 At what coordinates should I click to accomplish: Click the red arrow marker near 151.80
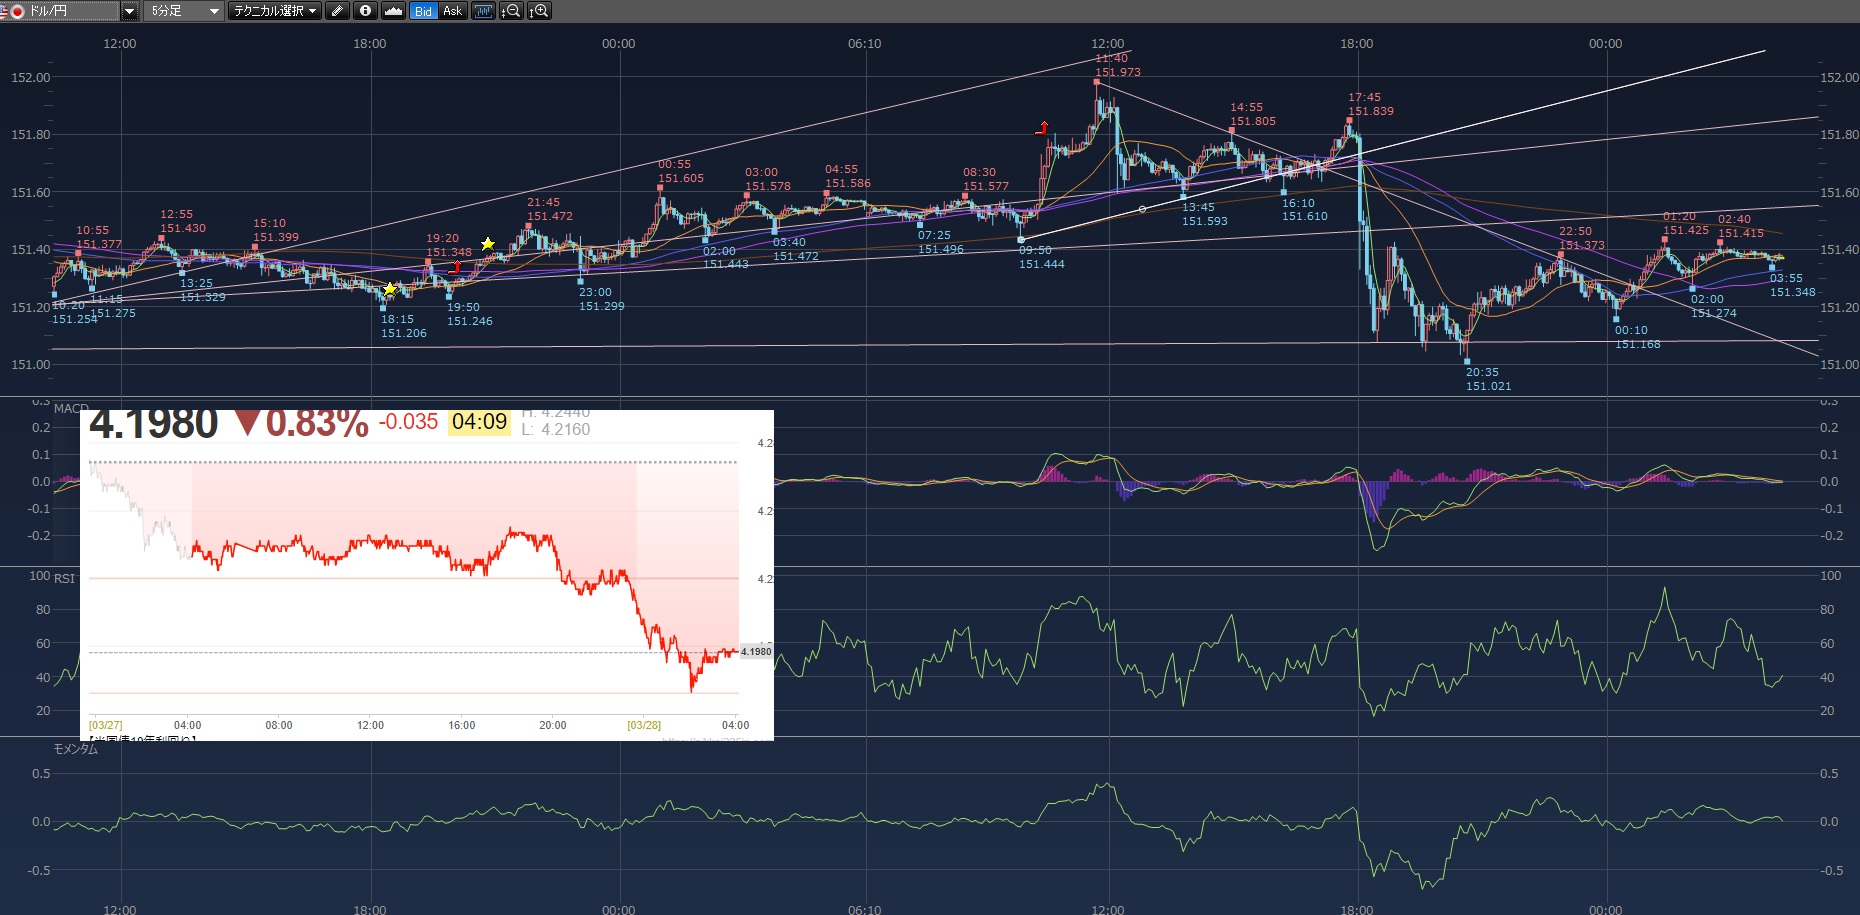point(1042,128)
